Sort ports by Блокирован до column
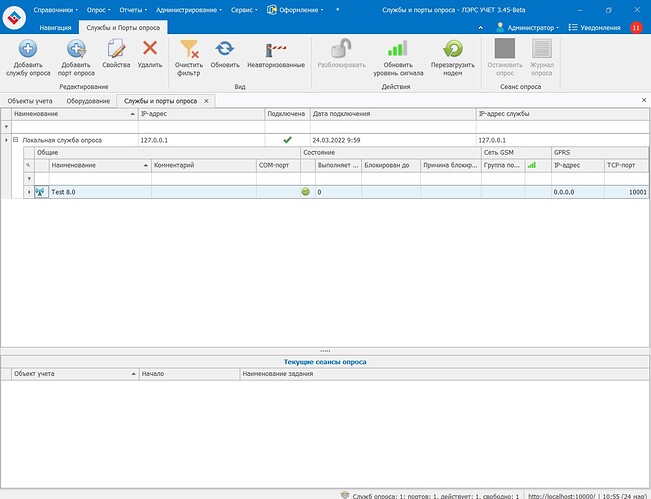The height and width of the screenshot is (499, 651). coord(391,165)
